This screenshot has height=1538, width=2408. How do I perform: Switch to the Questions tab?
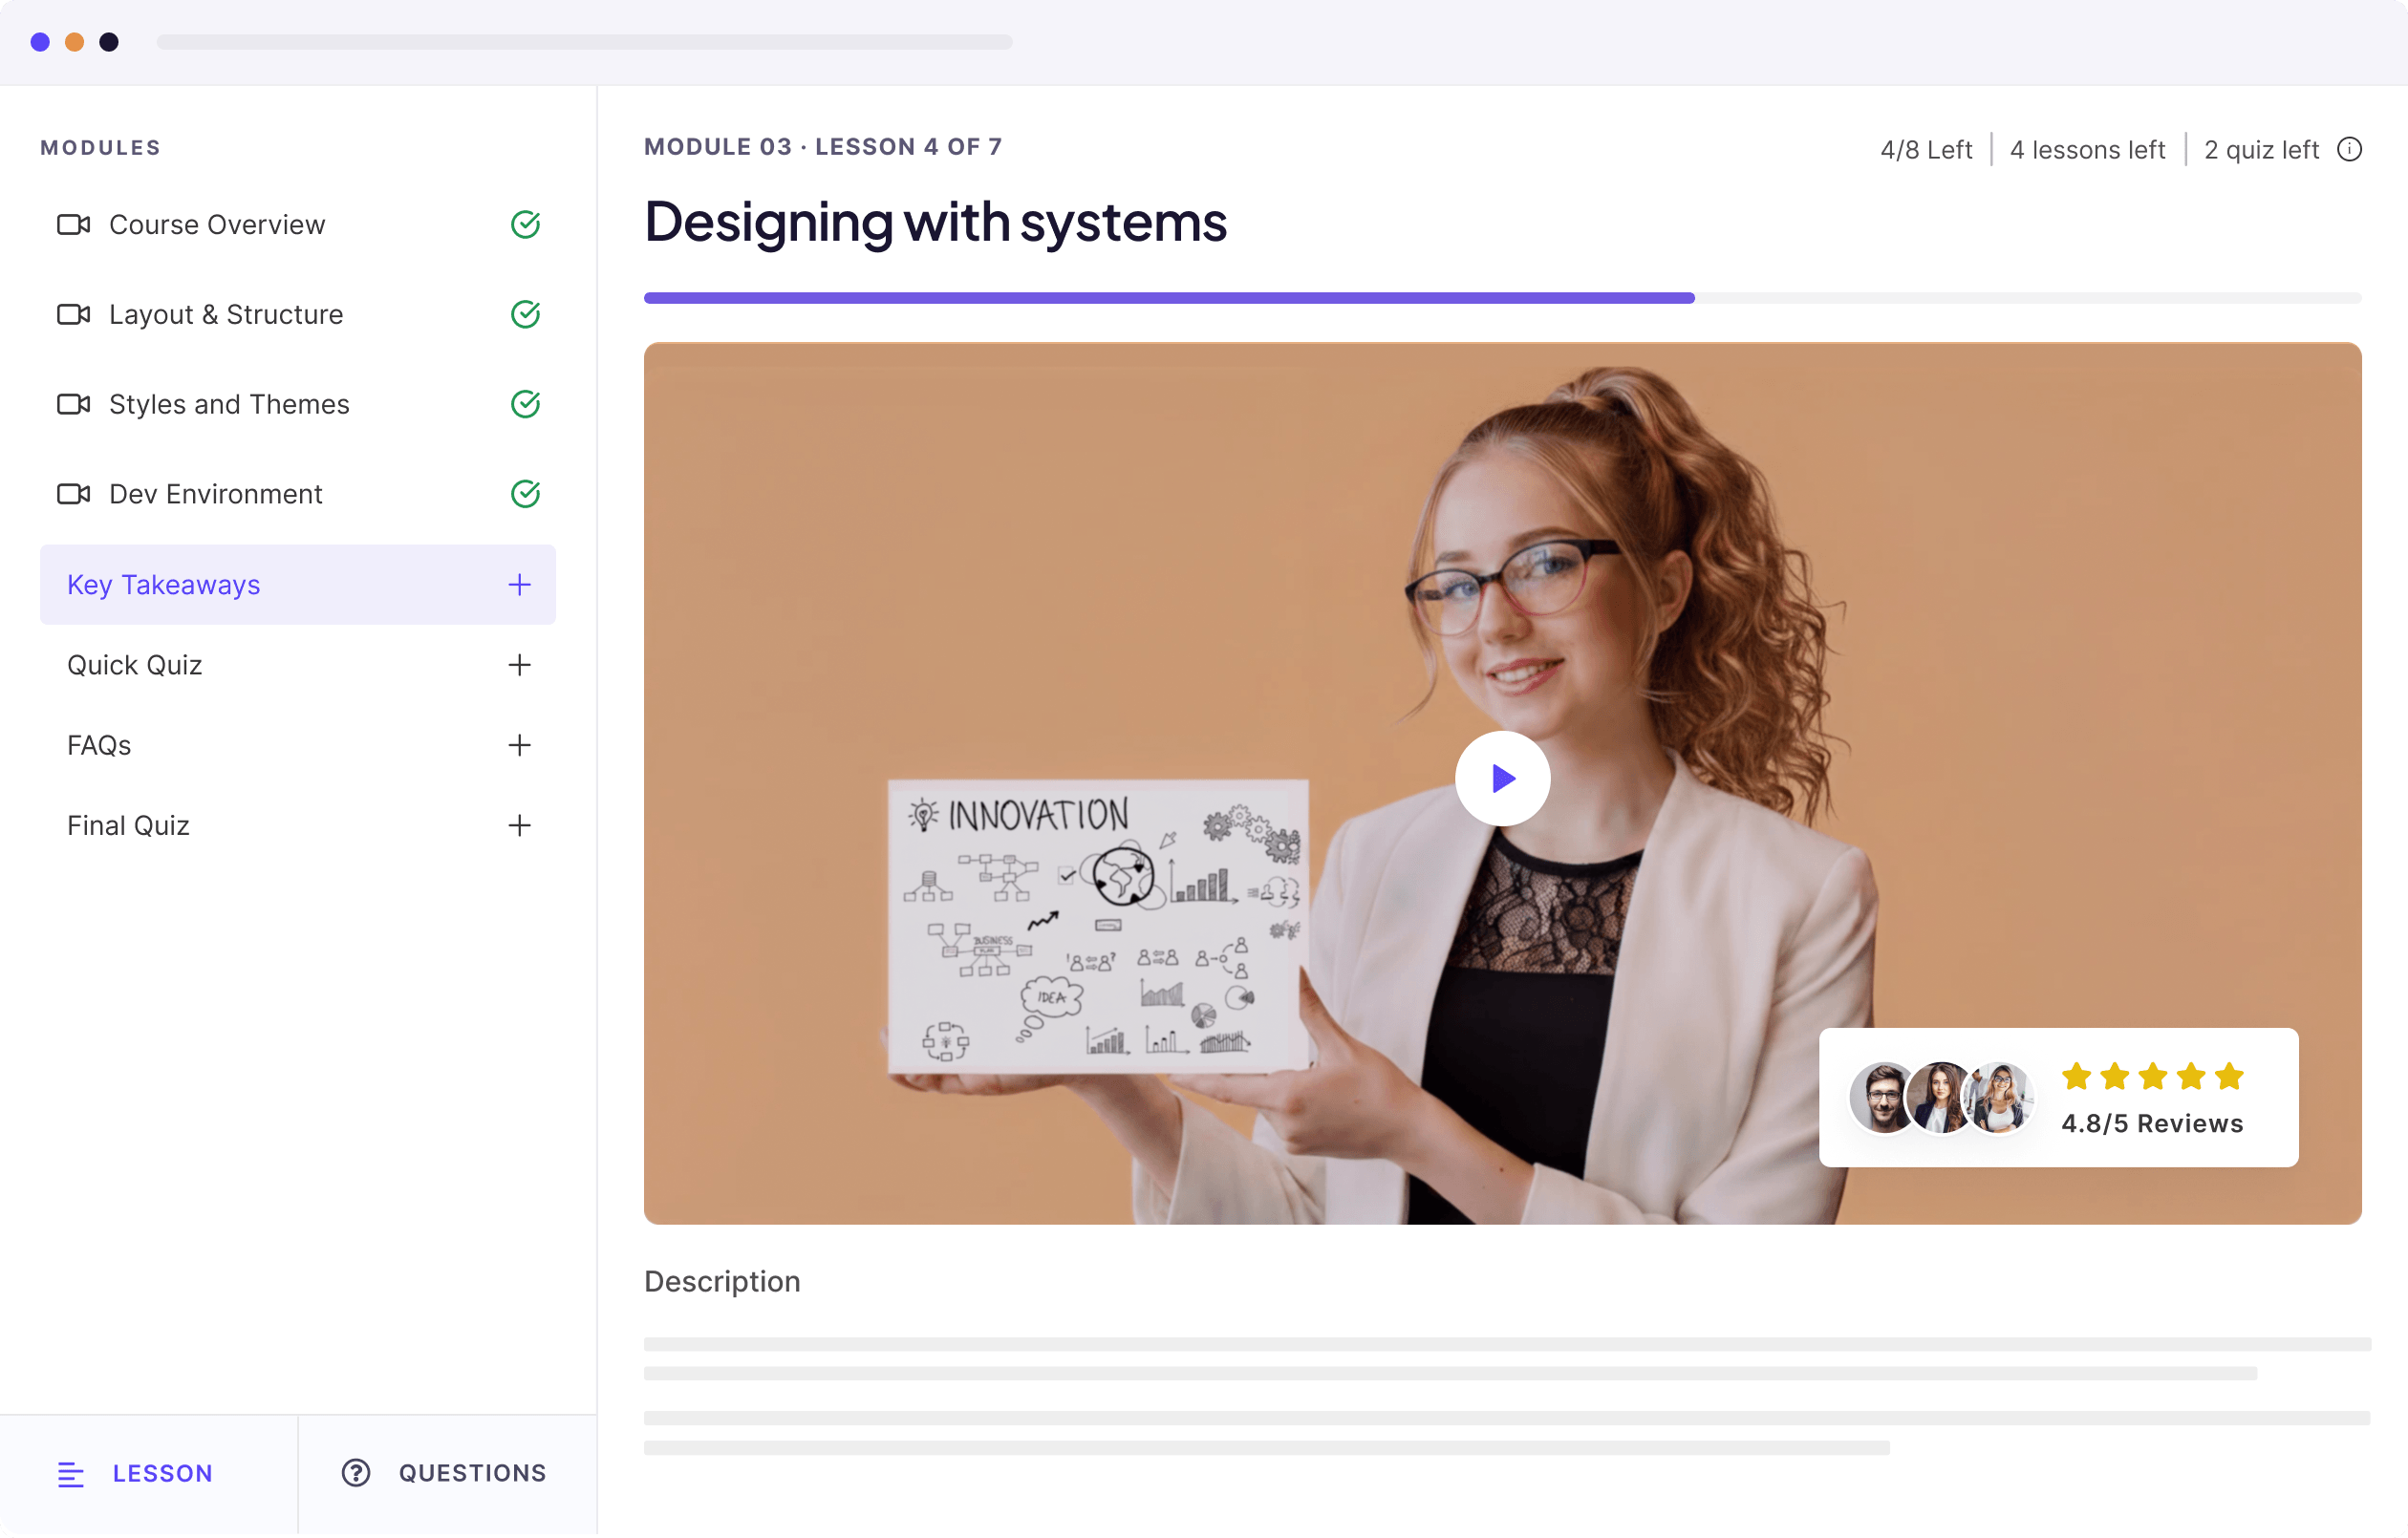tap(448, 1476)
